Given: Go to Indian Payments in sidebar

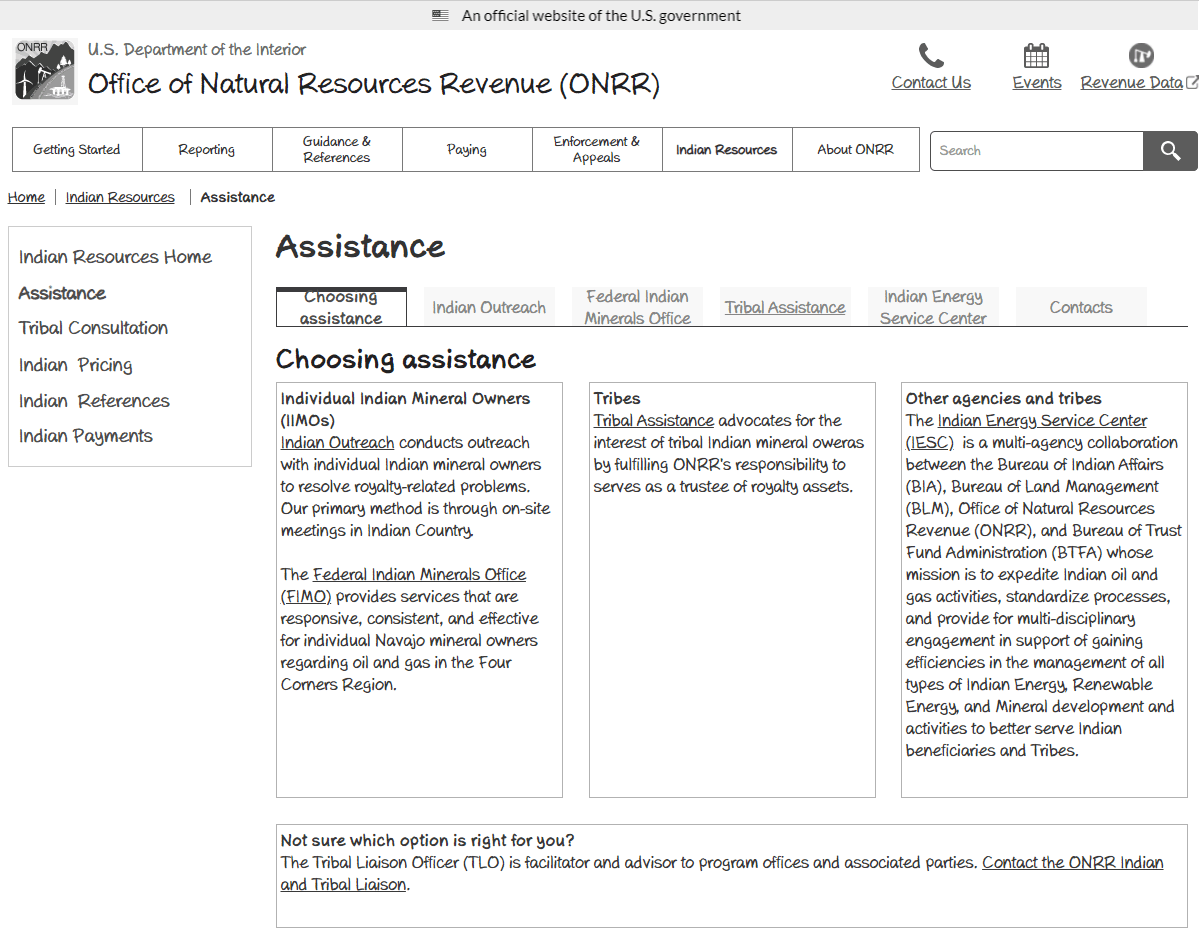Looking at the screenshot, I should (86, 436).
